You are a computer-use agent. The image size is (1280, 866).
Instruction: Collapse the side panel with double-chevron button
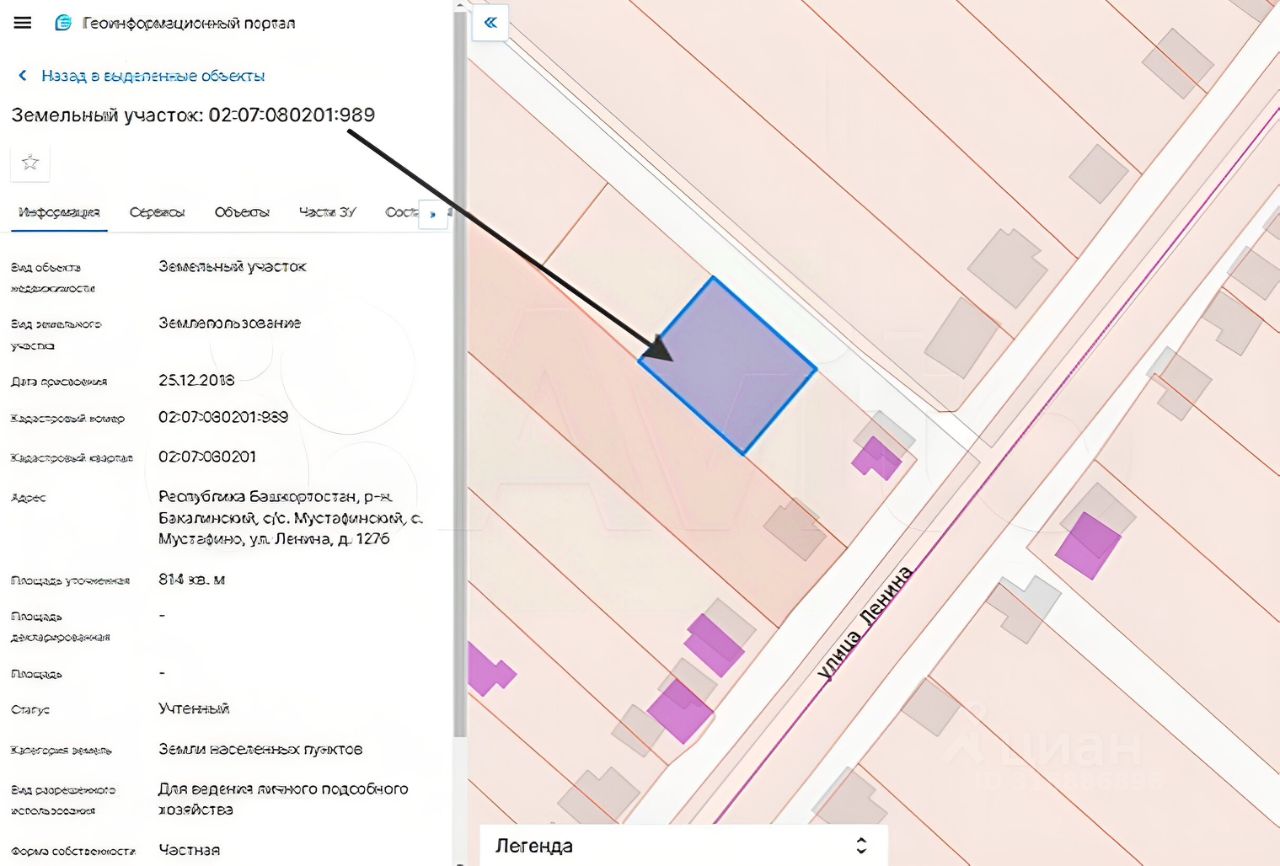click(x=490, y=22)
